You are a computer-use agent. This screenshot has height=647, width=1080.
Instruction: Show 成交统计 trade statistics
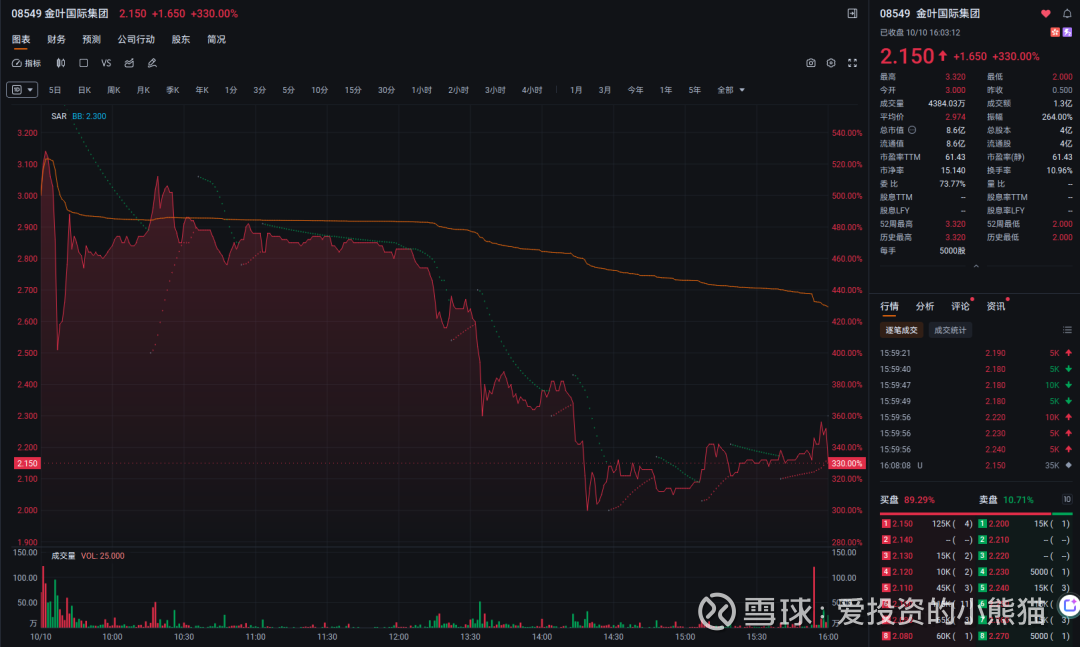pos(950,330)
